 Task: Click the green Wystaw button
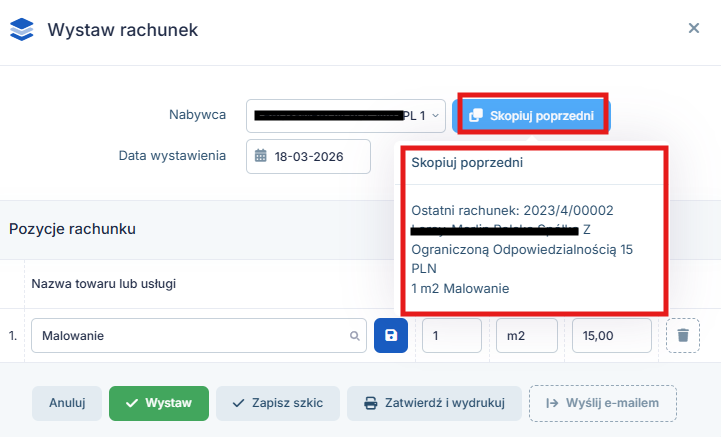158,403
